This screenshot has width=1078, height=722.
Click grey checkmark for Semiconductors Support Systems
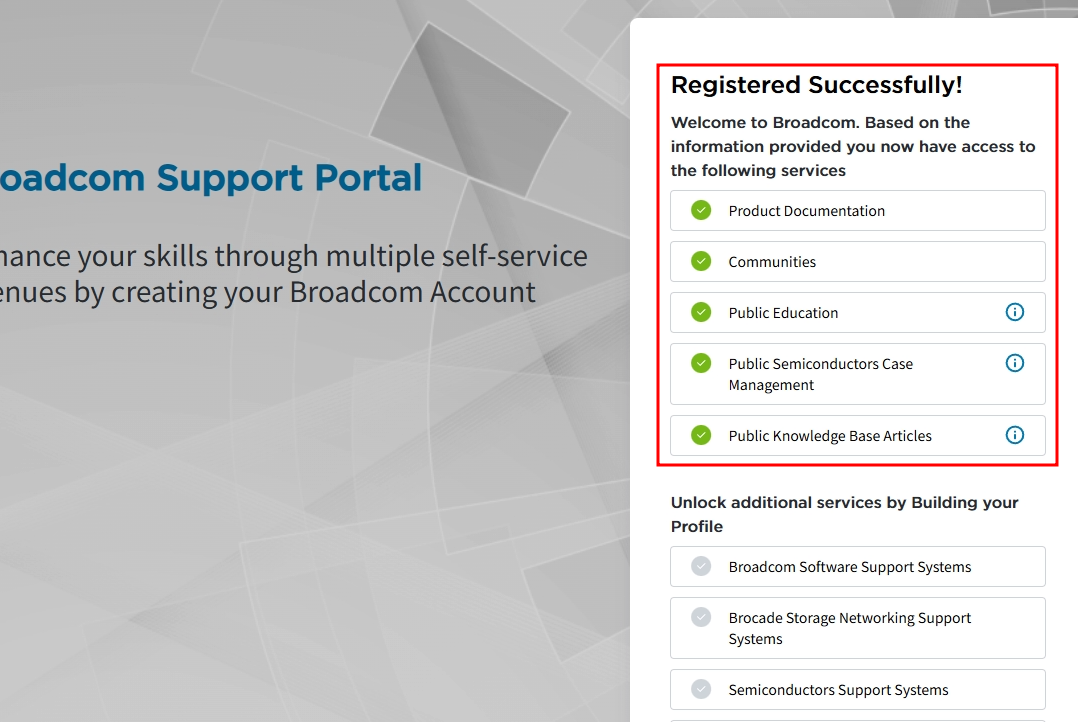click(701, 689)
